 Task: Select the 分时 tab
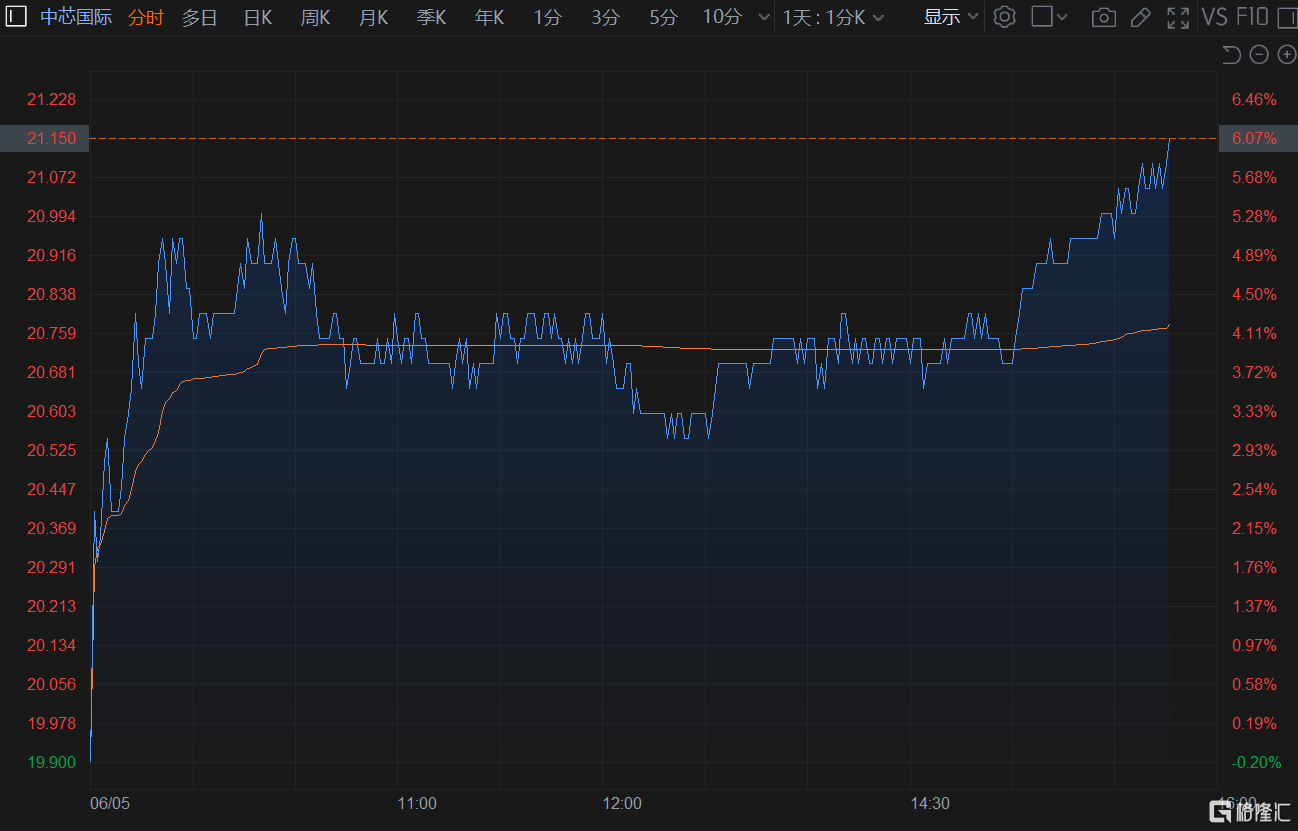click(x=145, y=17)
